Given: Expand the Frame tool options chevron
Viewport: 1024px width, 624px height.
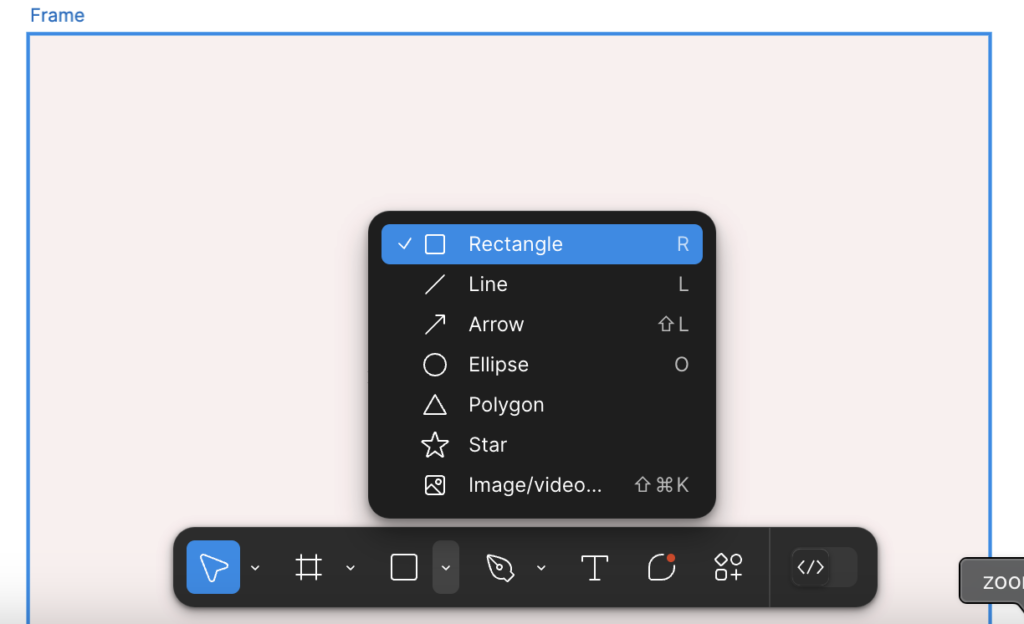Looking at the screenshot, I should coord(351,568).
